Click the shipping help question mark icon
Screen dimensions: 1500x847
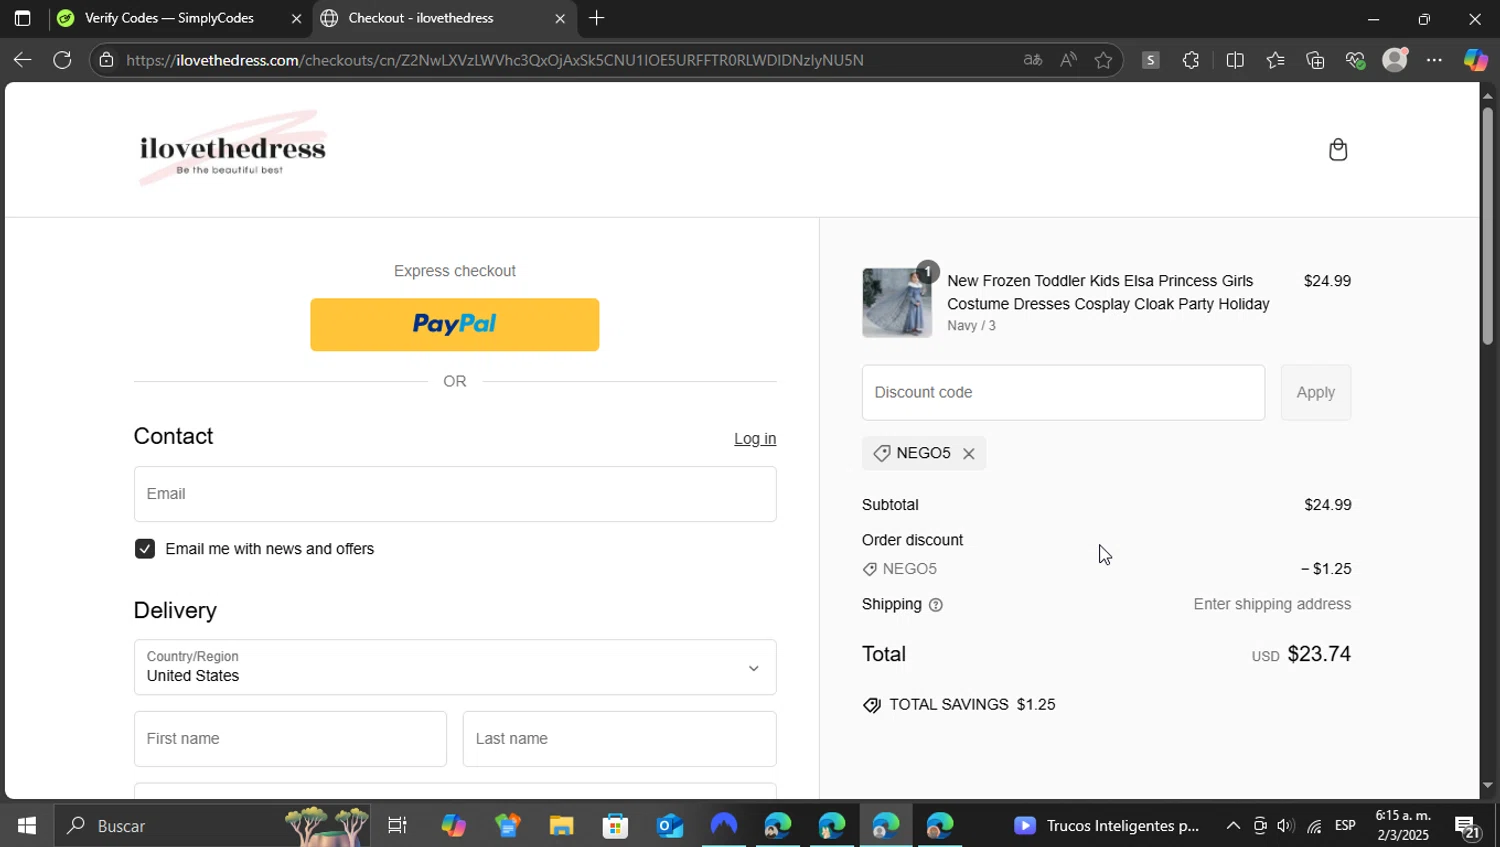coord(936,605)
